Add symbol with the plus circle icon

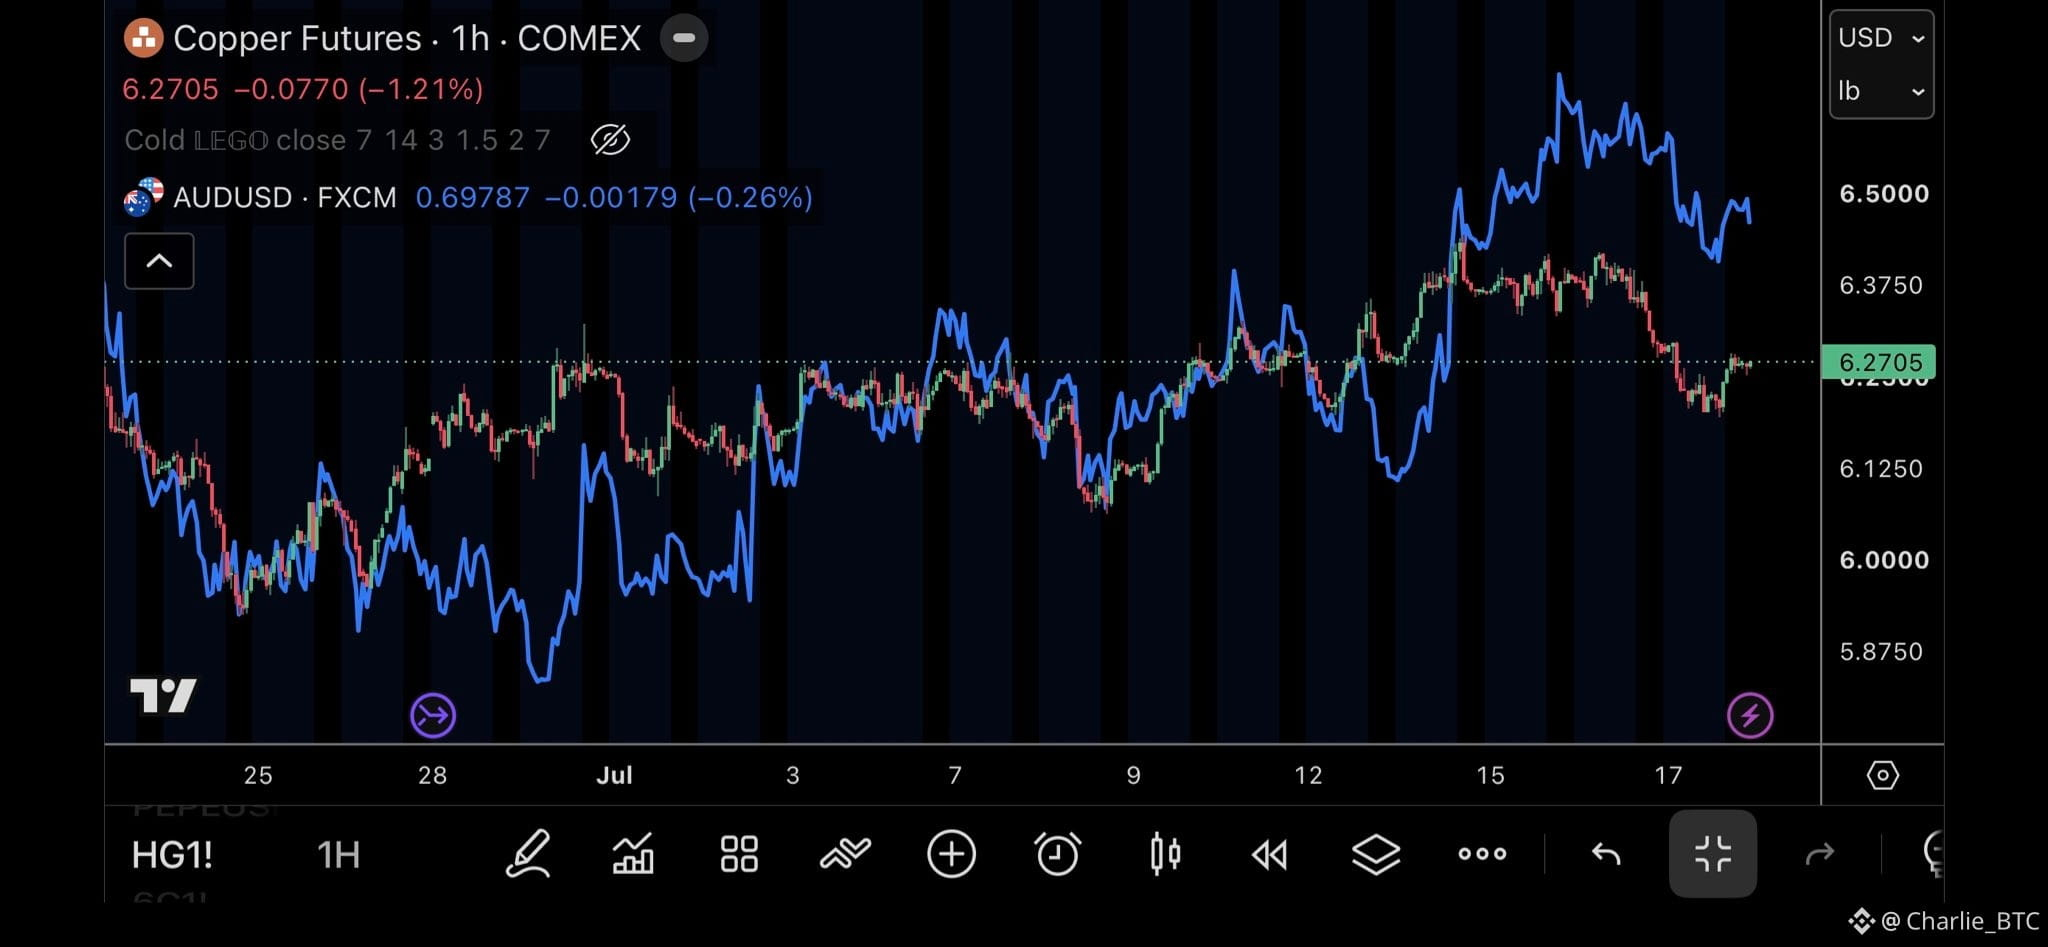(x=951, y=854)
